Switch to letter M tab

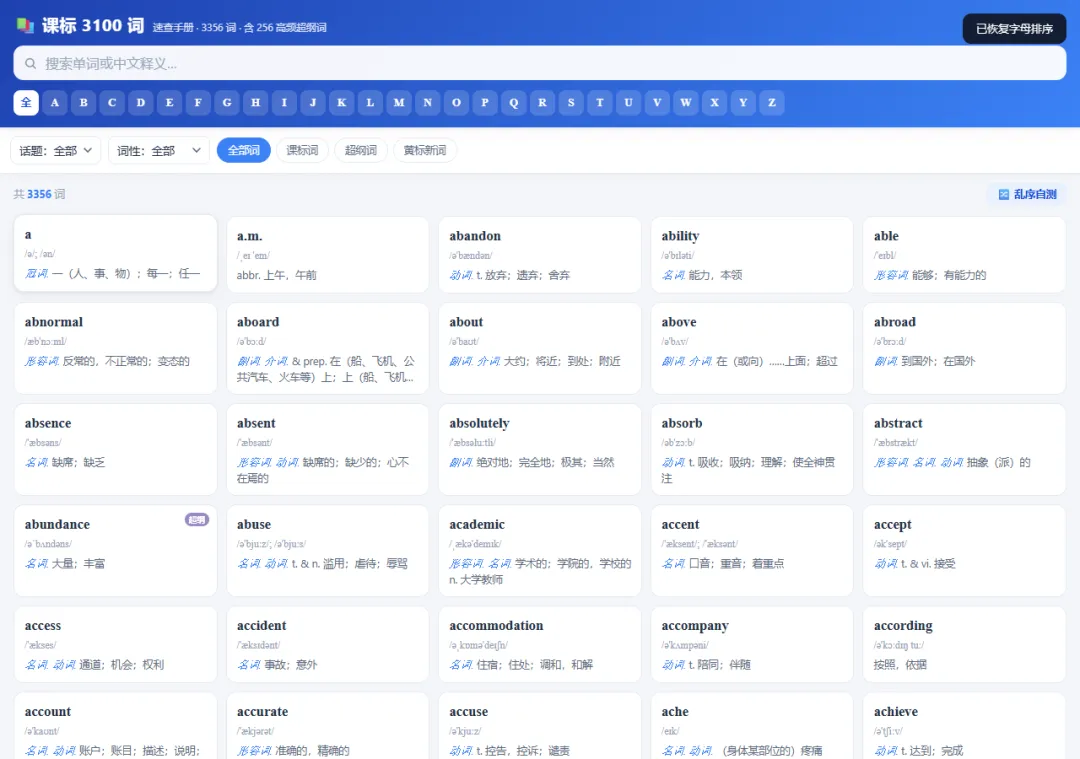399,103
